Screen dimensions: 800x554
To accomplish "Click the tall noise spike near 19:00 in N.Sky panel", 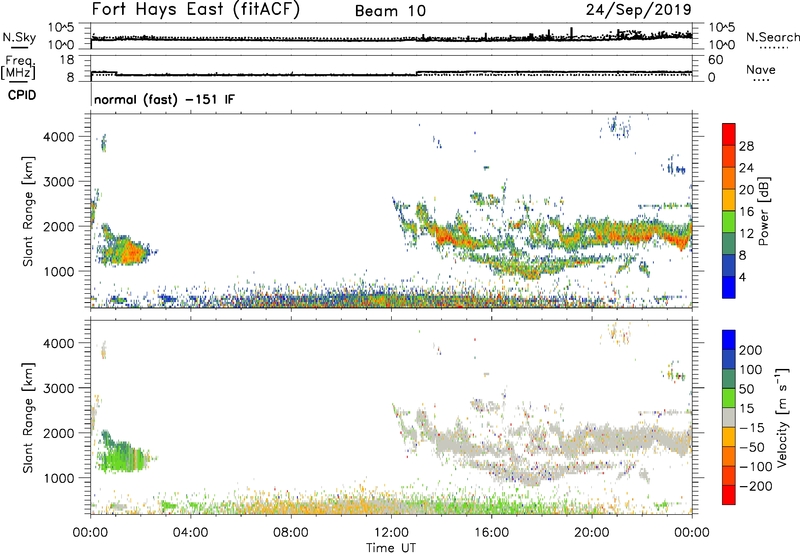I will coord(571,32).
